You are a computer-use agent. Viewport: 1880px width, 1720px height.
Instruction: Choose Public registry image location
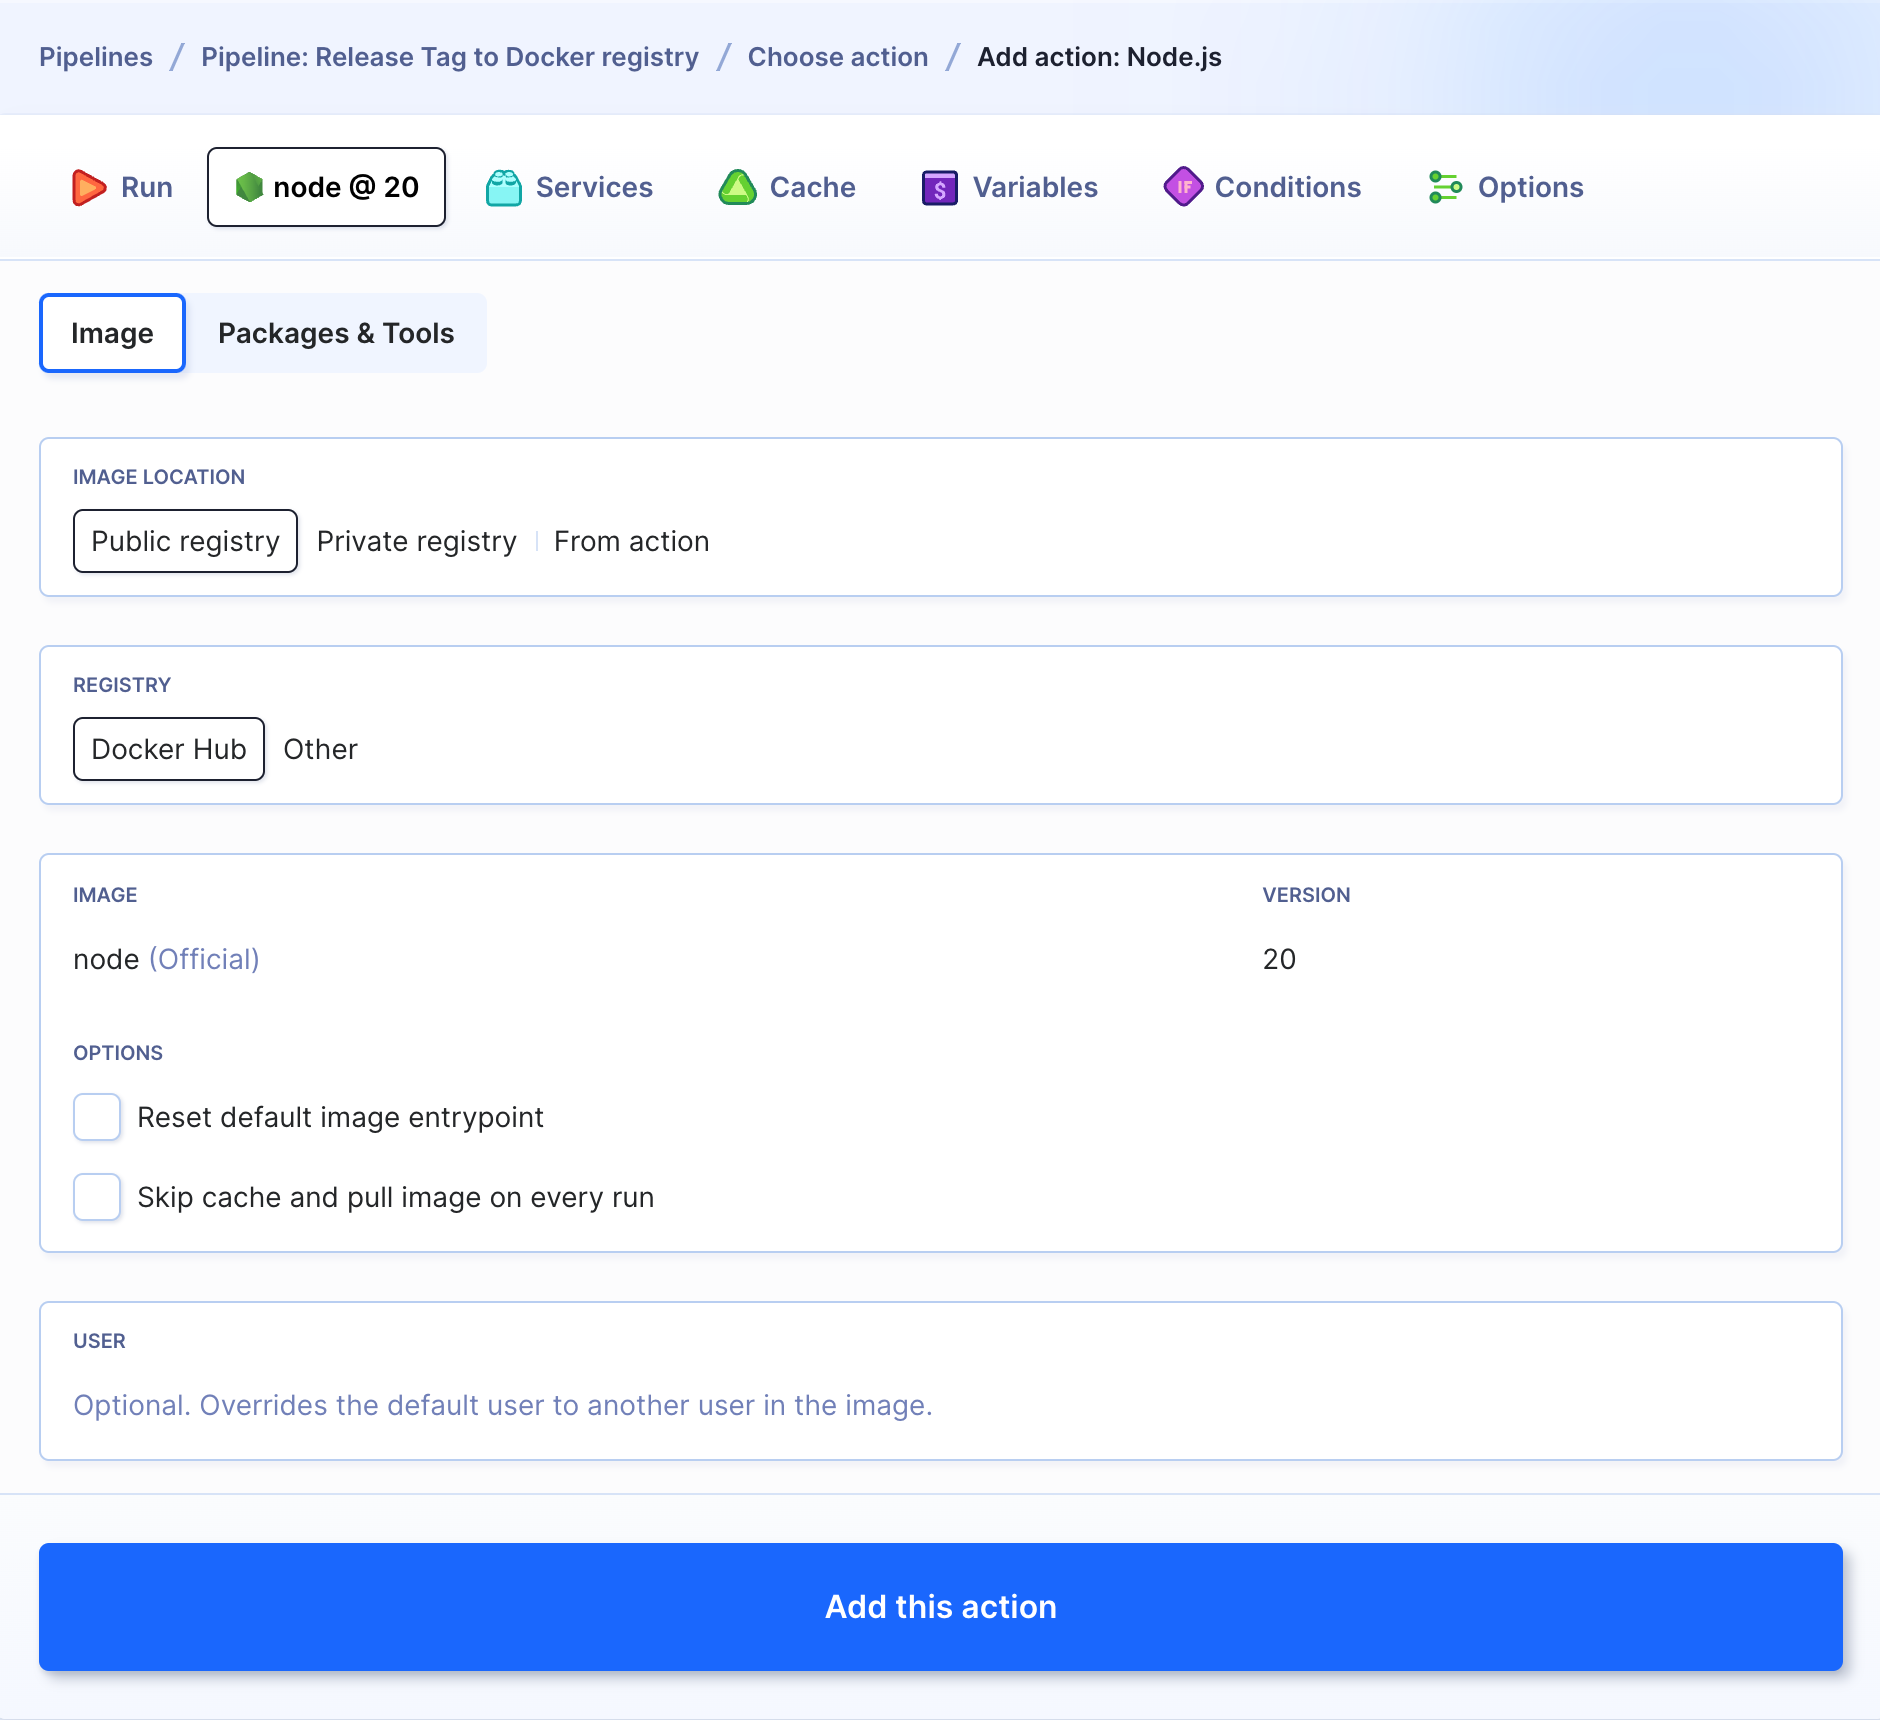point(185,541)
